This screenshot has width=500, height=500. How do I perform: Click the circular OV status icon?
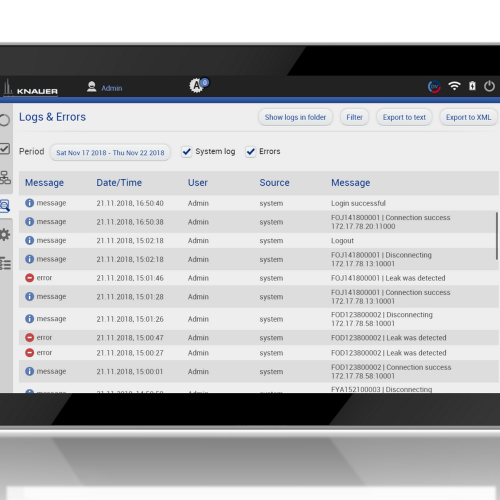coord(434,87)
